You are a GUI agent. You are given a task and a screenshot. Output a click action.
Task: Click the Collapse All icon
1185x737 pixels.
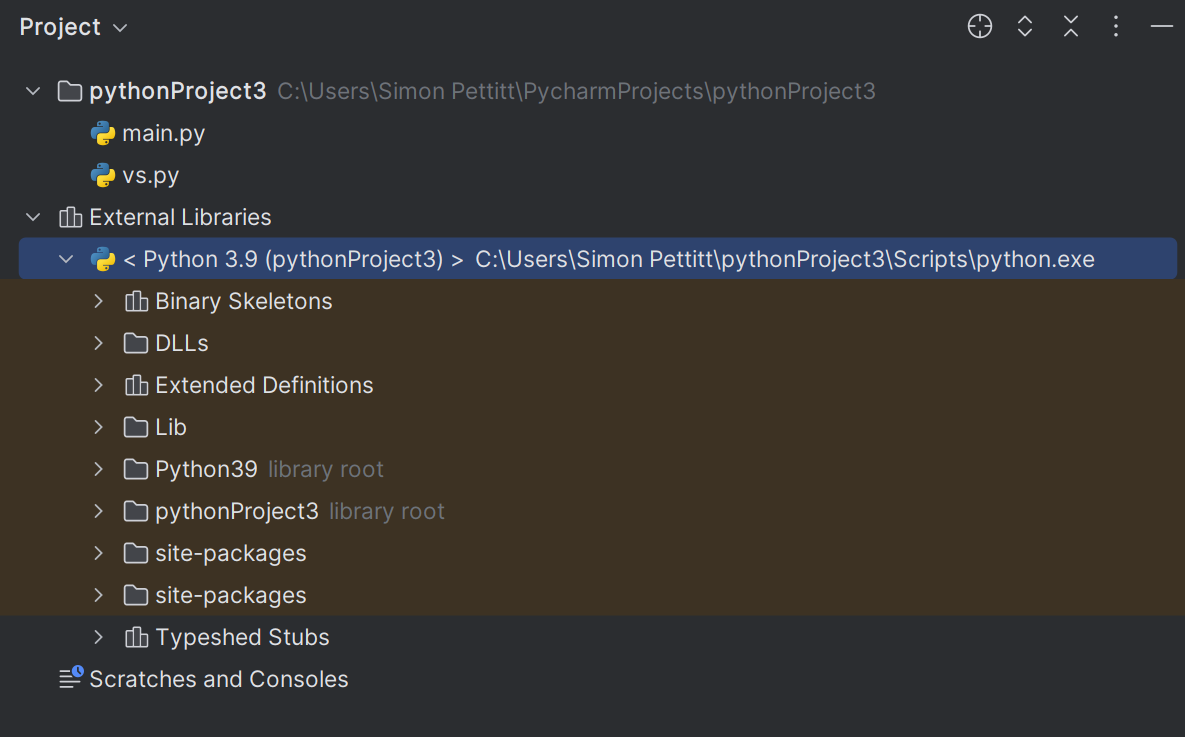coord(1071,27)
